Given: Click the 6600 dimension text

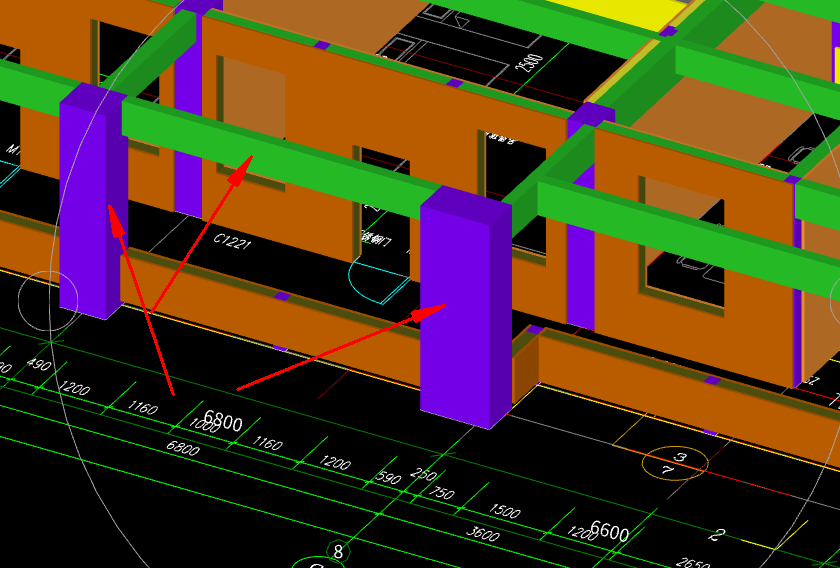Looking at the screenshot, I should [x=609, y=530].
